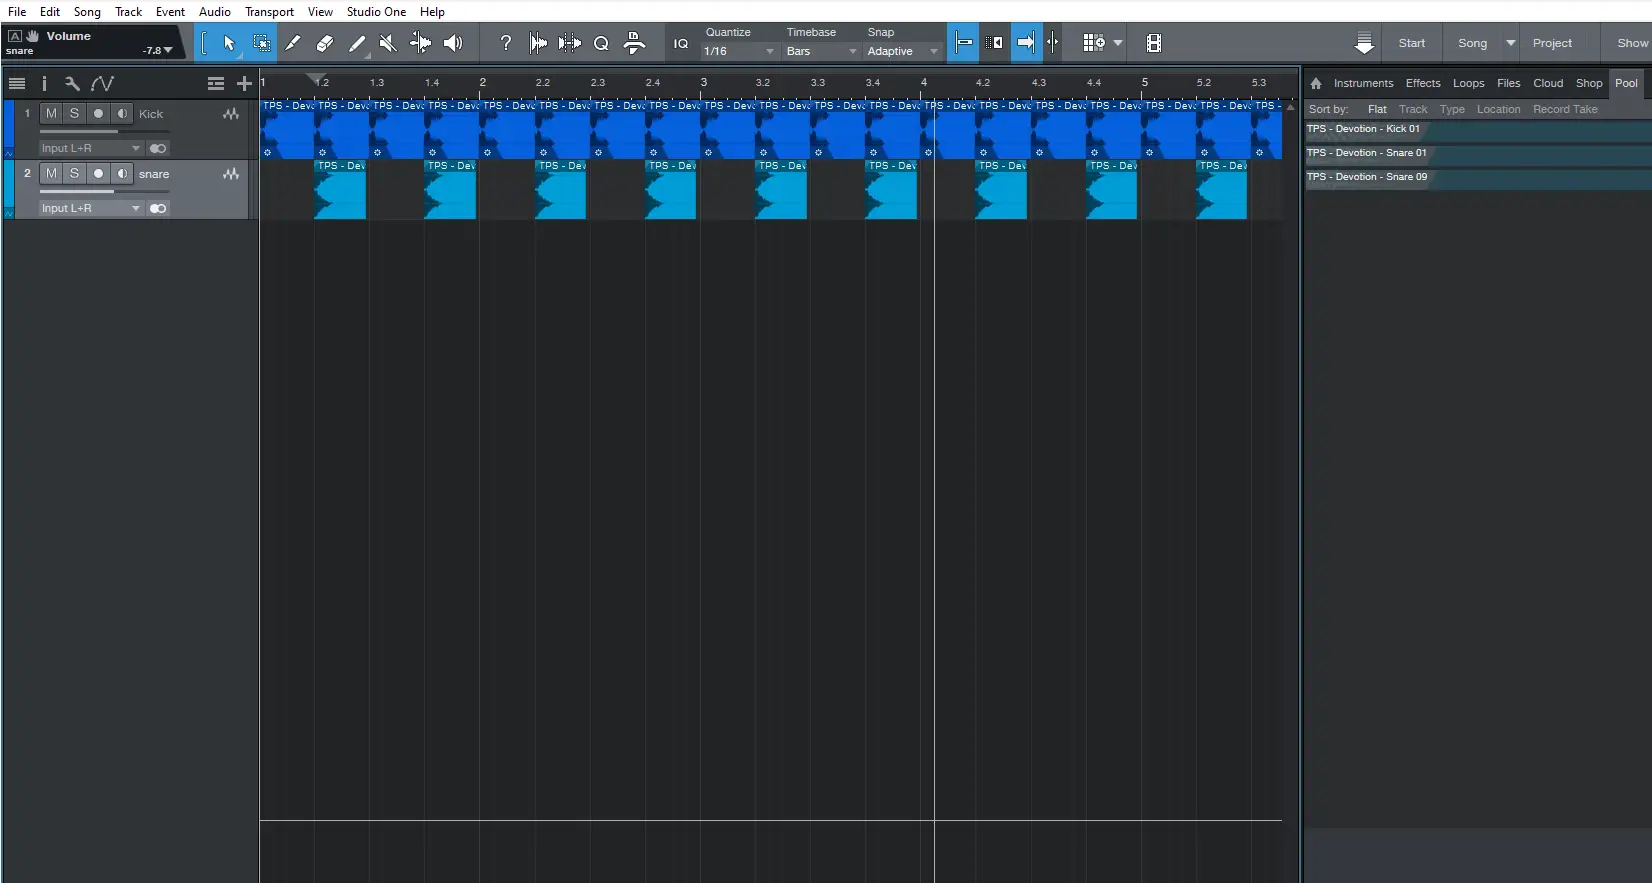Image resolution: width=1652 pixels, height=883 pixels.
Task: Expand snare track Input L+R dropdown
Action: tap(136, 208)
